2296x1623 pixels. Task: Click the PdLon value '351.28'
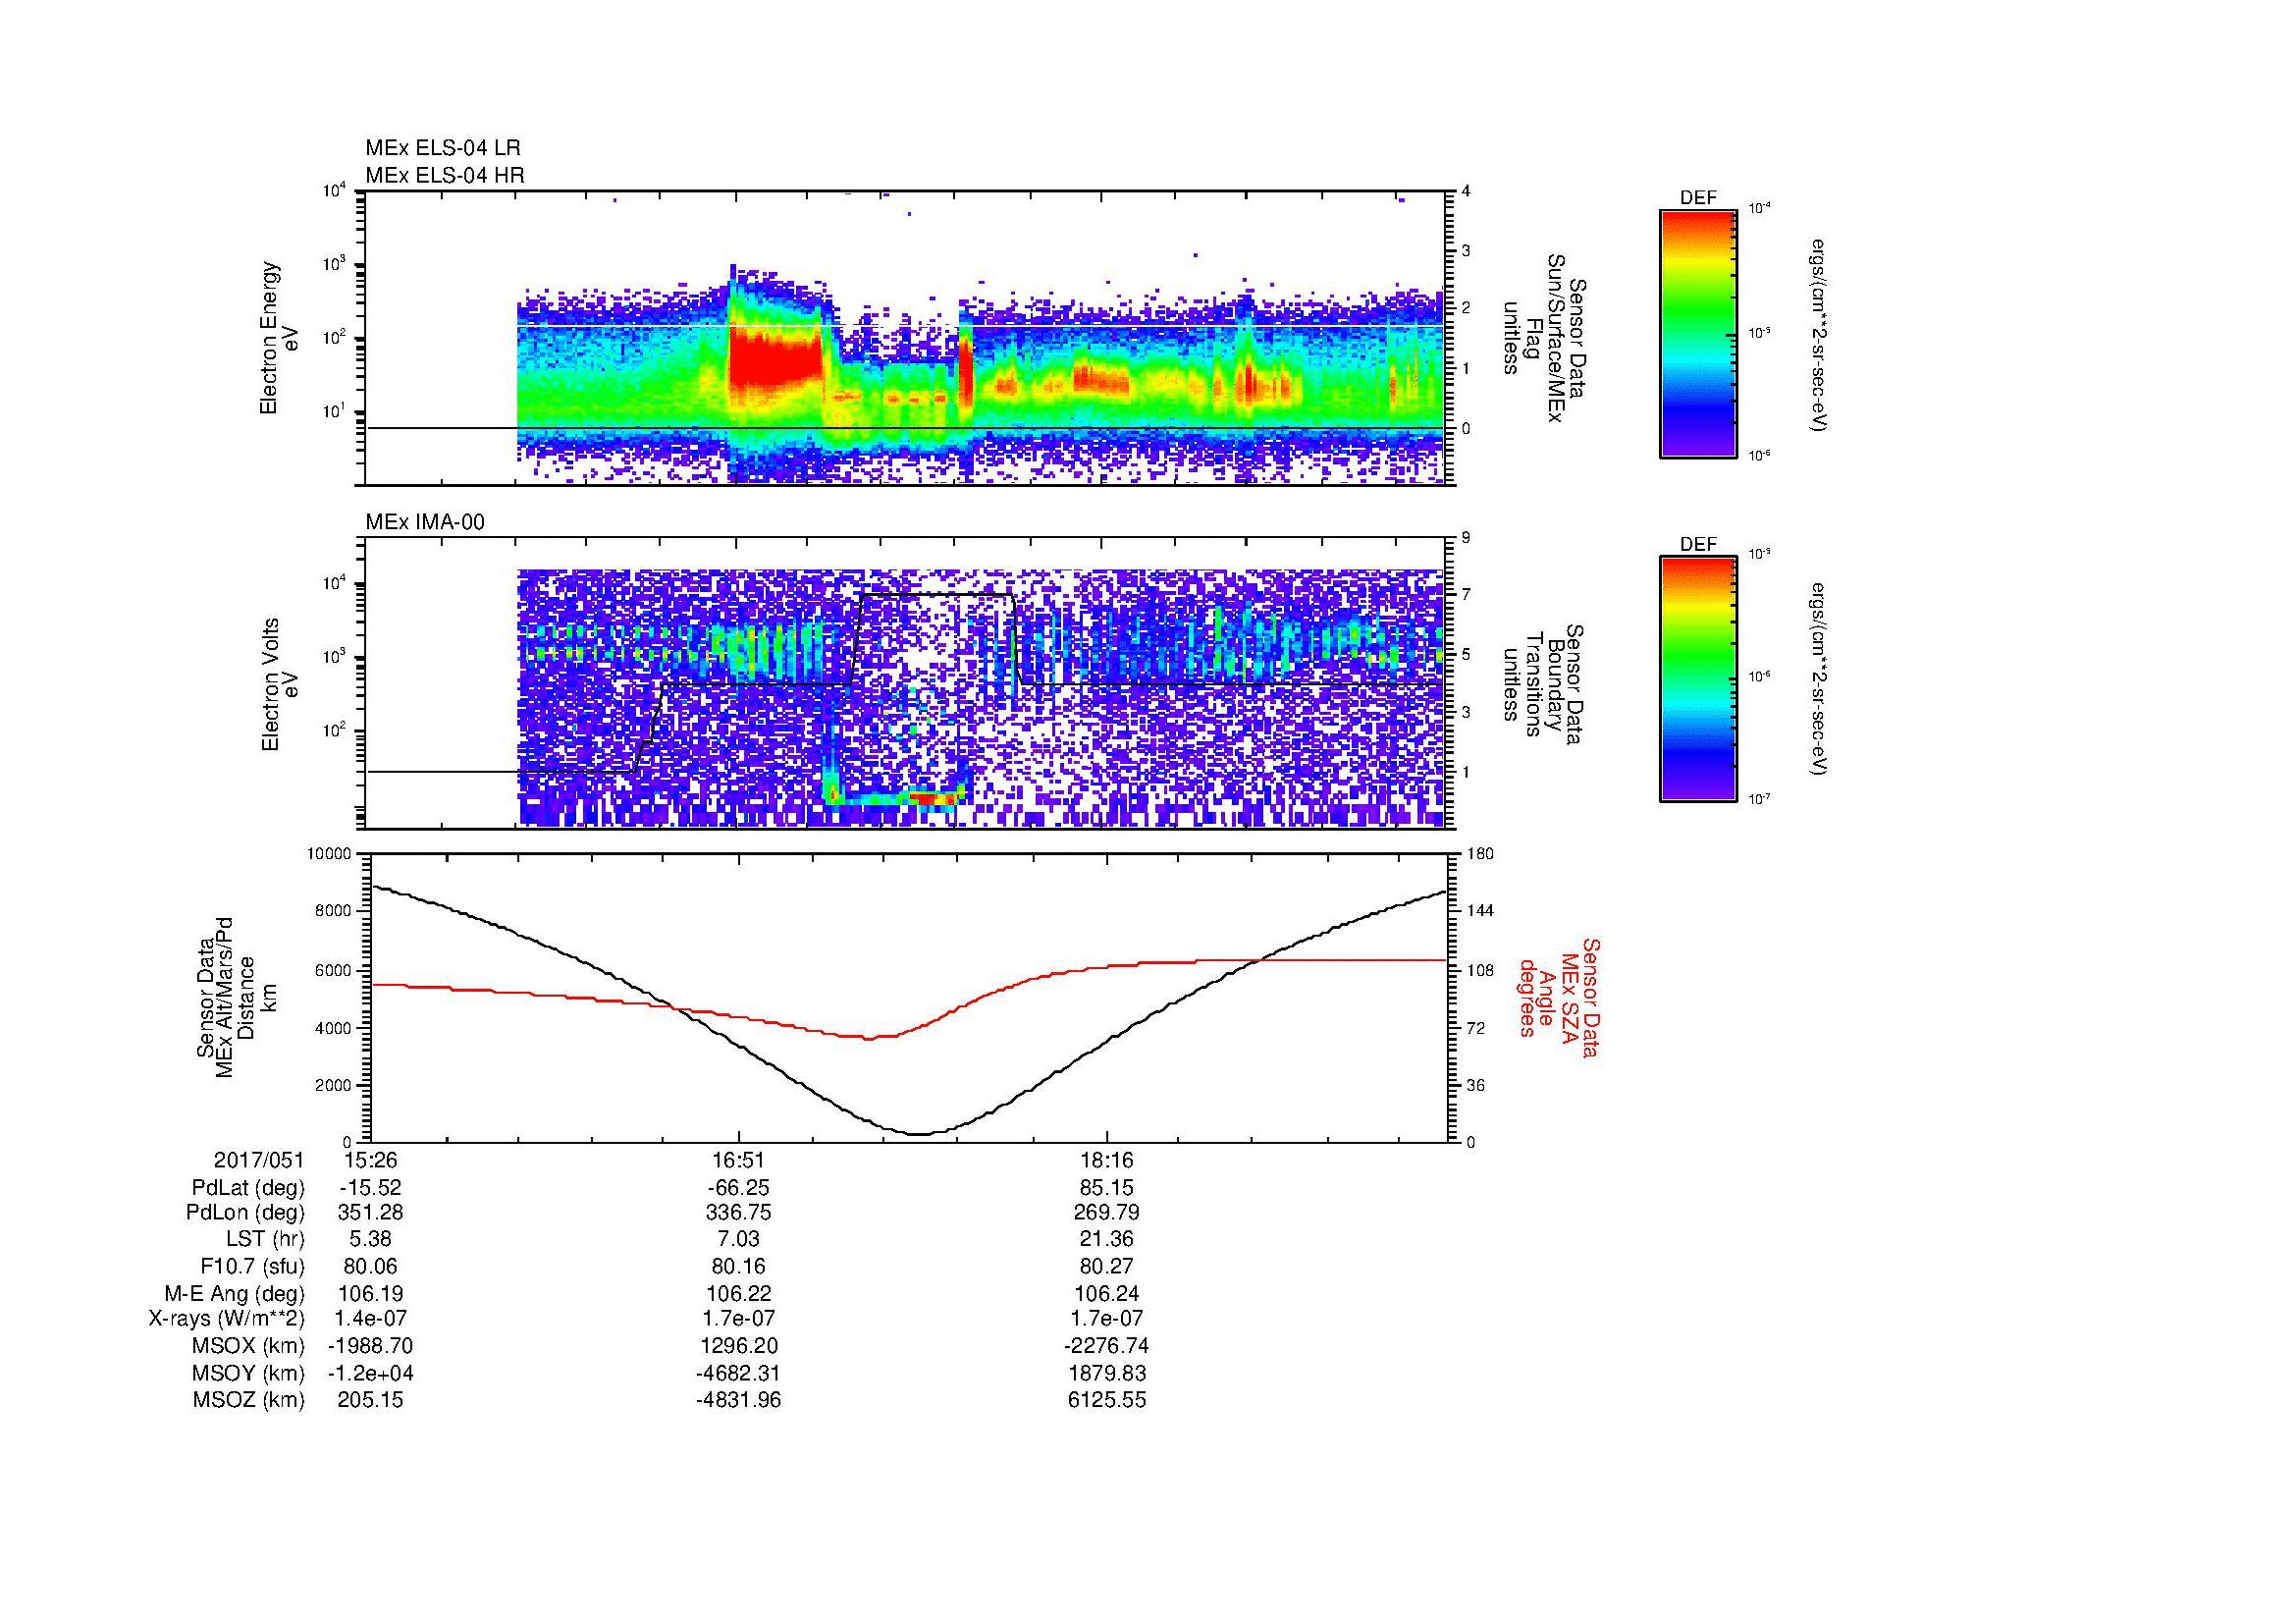(370, 1213)
